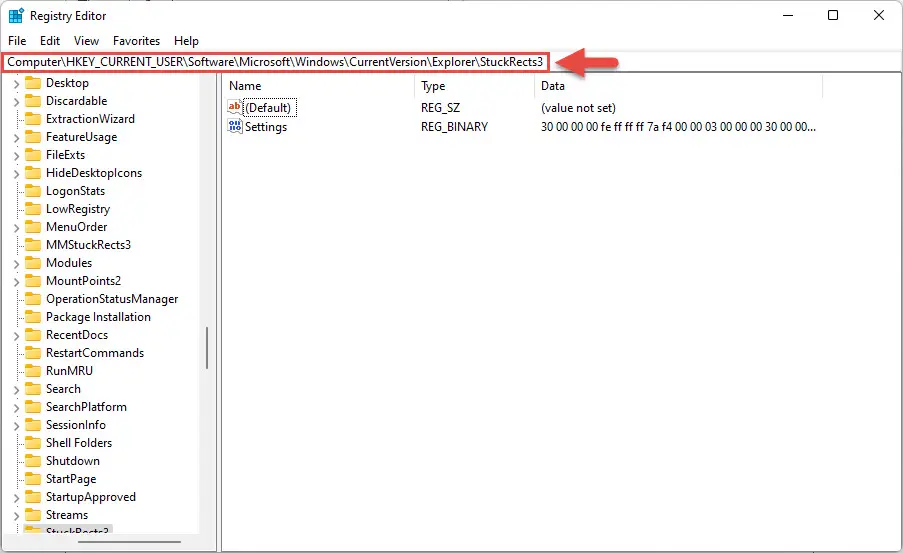Click the Registry Editor app icon in title bar
Image resolution: width=903 pixels, height=553 pixels.
[16, 16]
